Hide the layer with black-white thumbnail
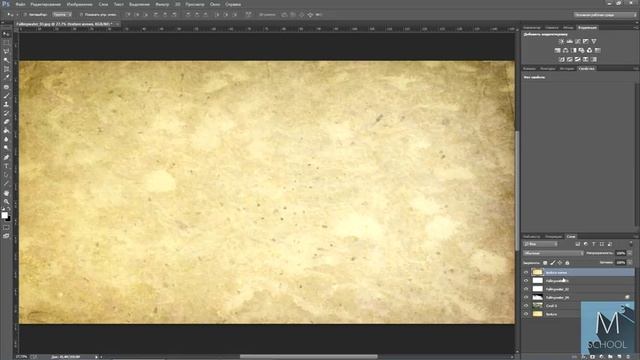 pyautogui.click(x=526, y=297)
